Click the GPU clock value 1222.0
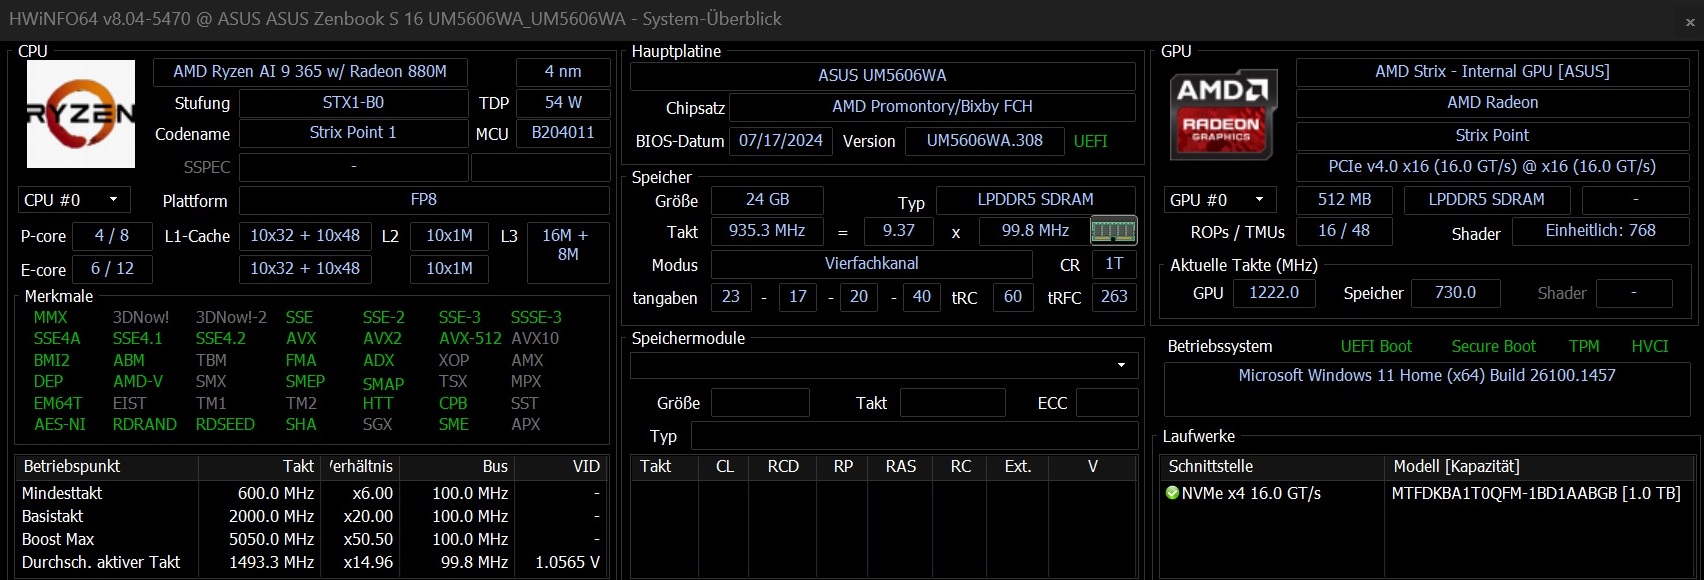The height and width of the screenshot is (580, 1704). tap(1274, 293)
